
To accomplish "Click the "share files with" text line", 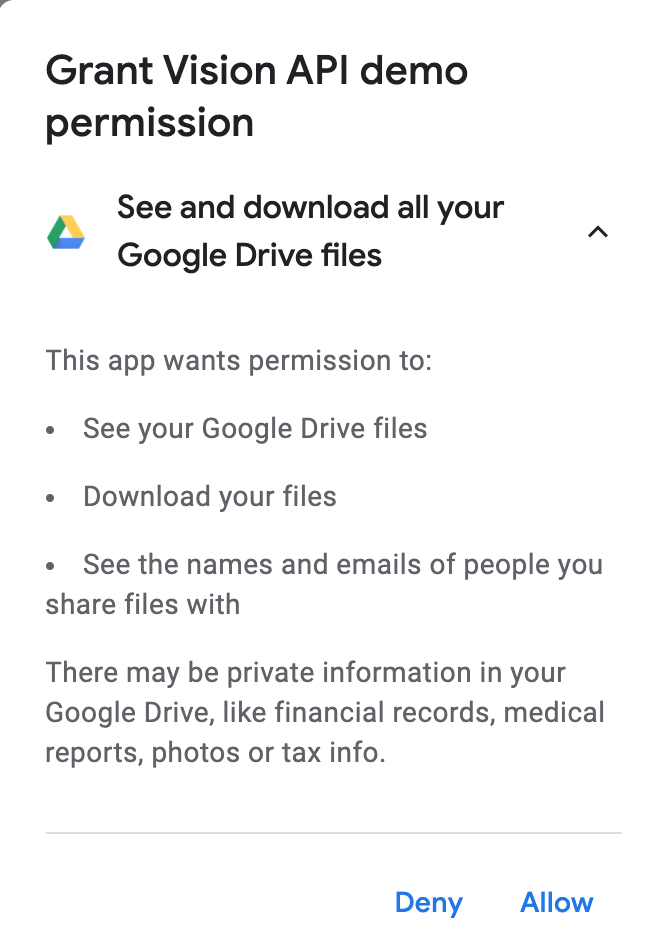I will 142,605.
